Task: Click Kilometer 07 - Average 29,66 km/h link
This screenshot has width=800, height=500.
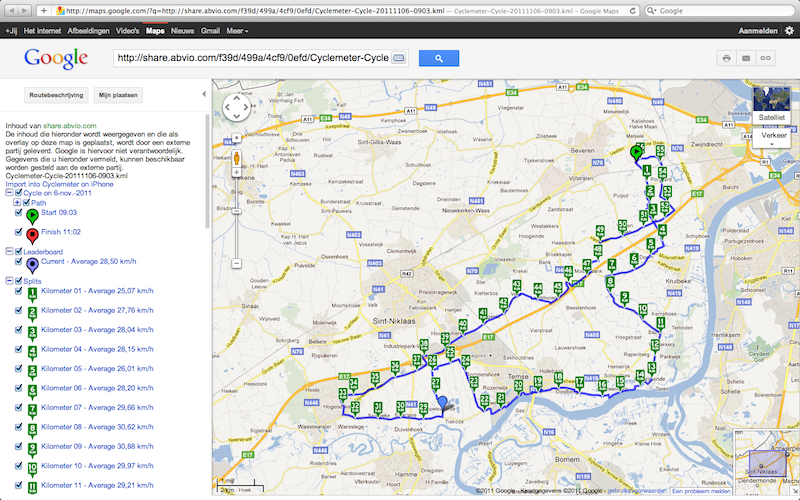Action: [x=97, y=408]
